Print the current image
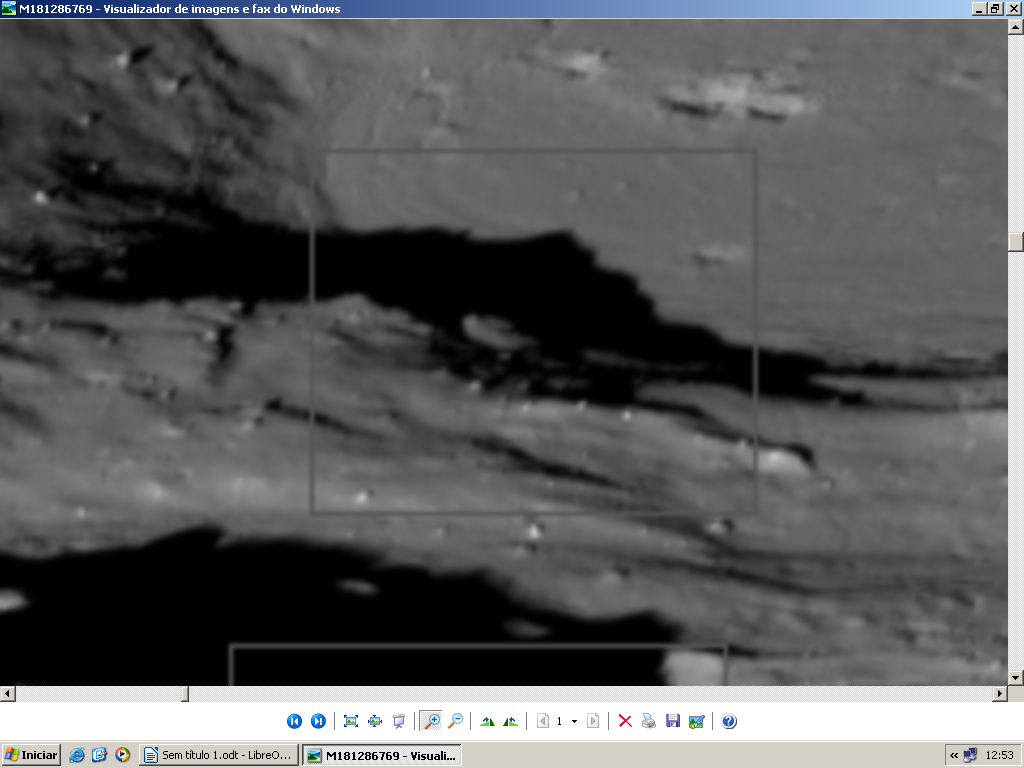This screenshot has height=768, width=1024. [649, 721]
